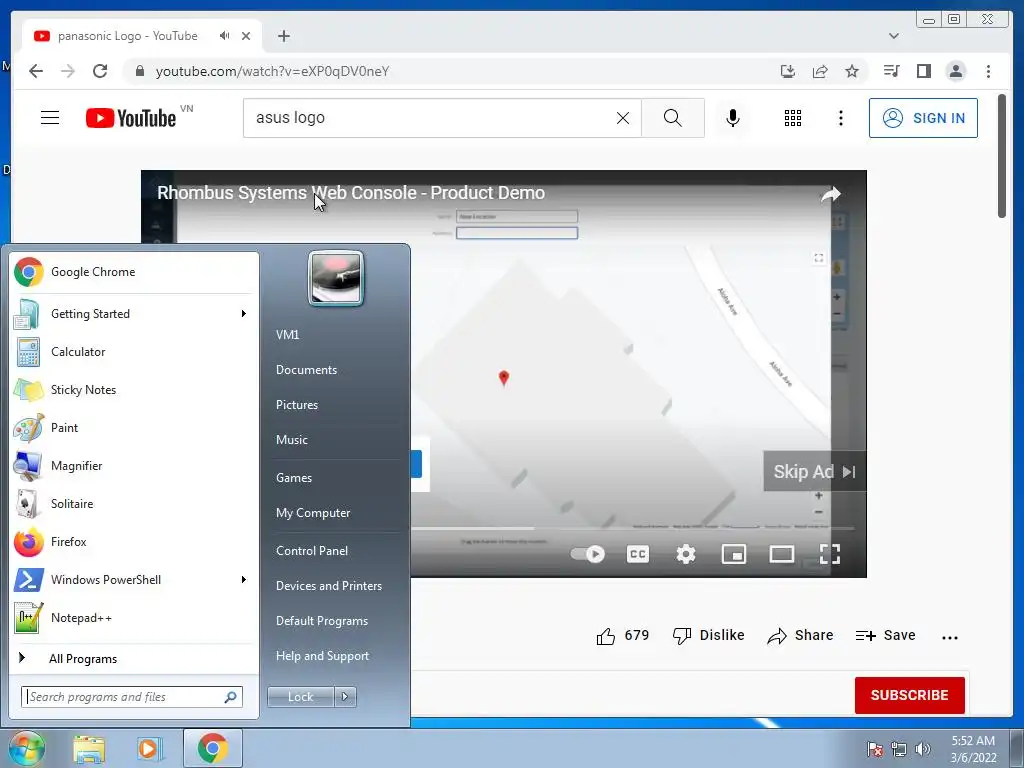Open the video settings gear
The width and height of the screenshot is (1024, 768).
click(x=686, y=554)
